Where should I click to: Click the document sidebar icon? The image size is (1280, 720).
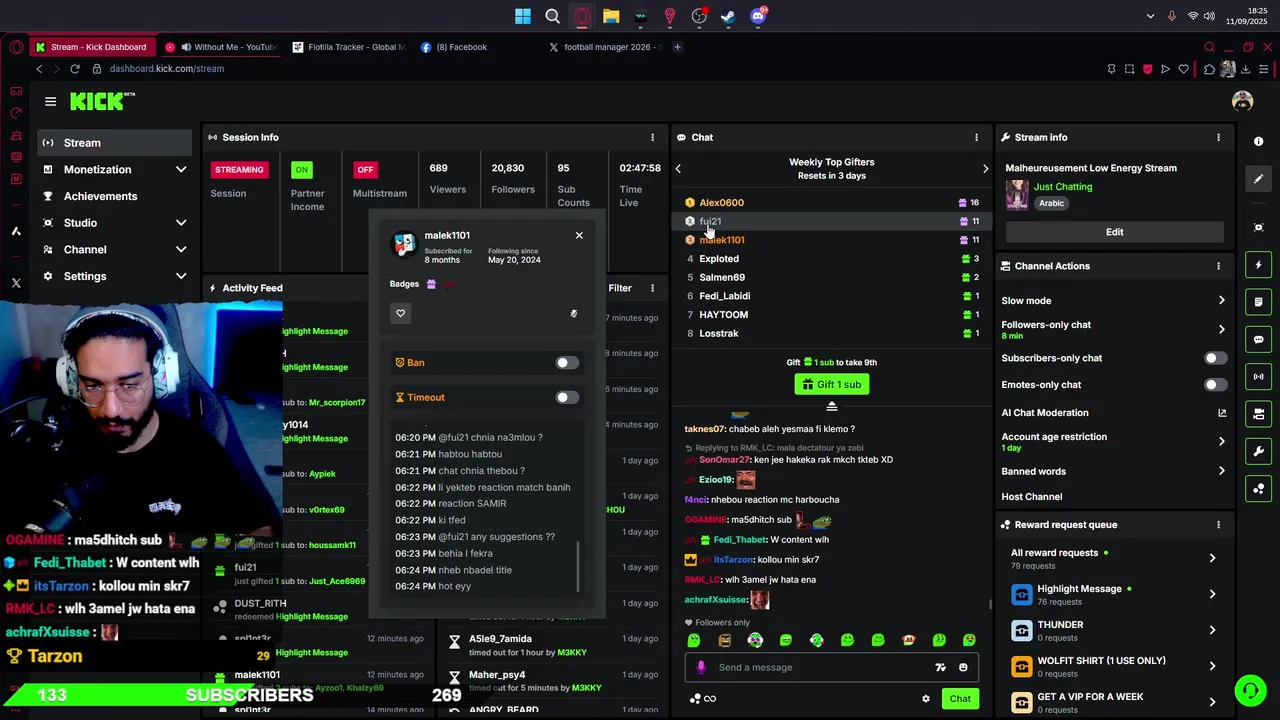click(1259, 302)
